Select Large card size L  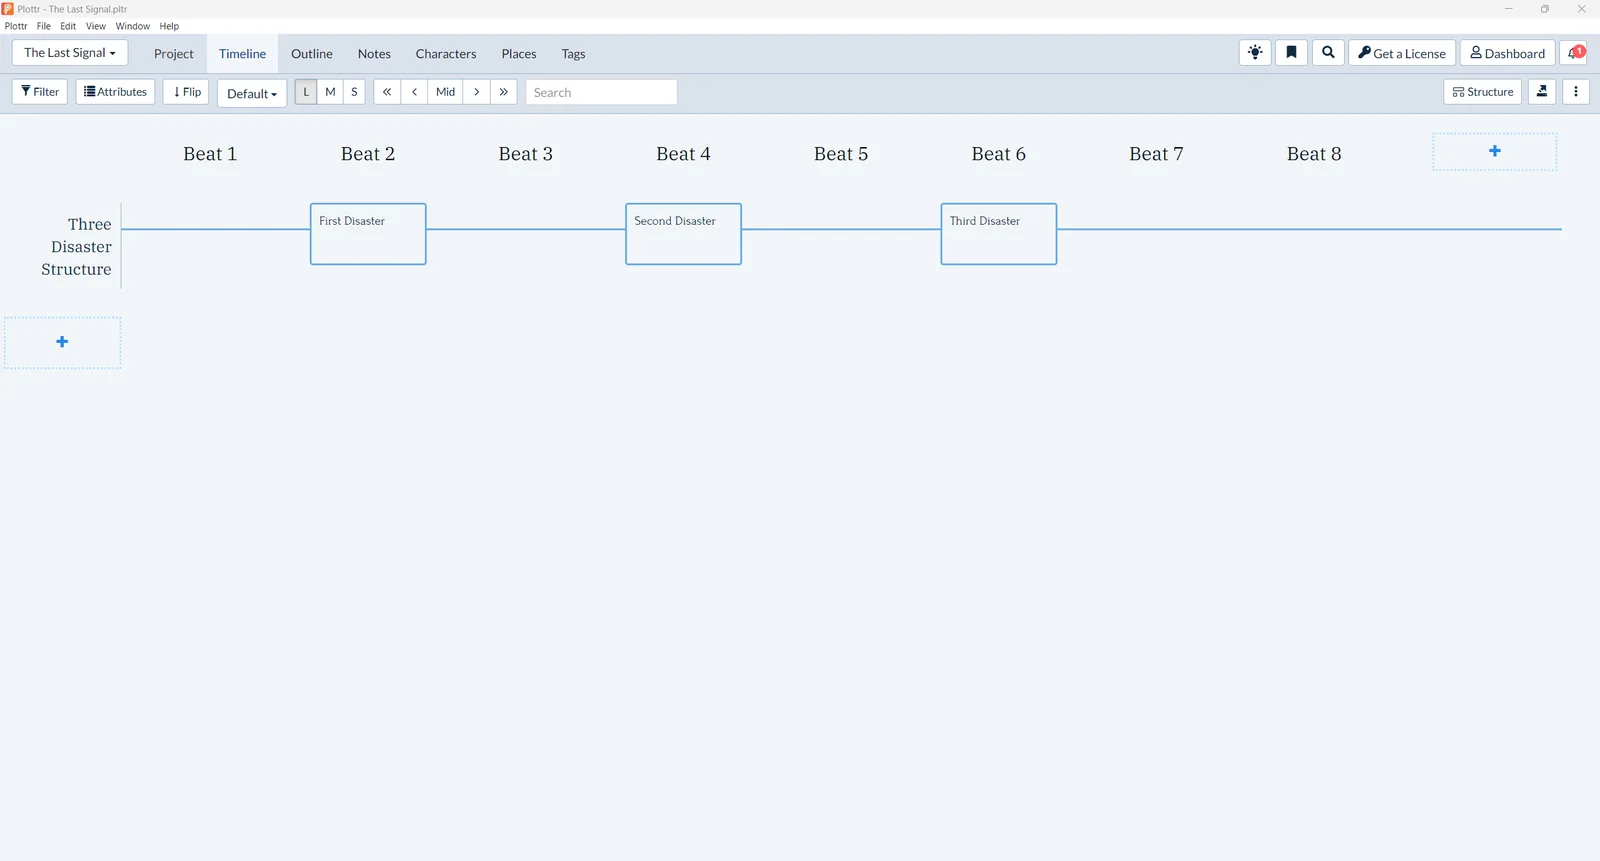point(306,92)
